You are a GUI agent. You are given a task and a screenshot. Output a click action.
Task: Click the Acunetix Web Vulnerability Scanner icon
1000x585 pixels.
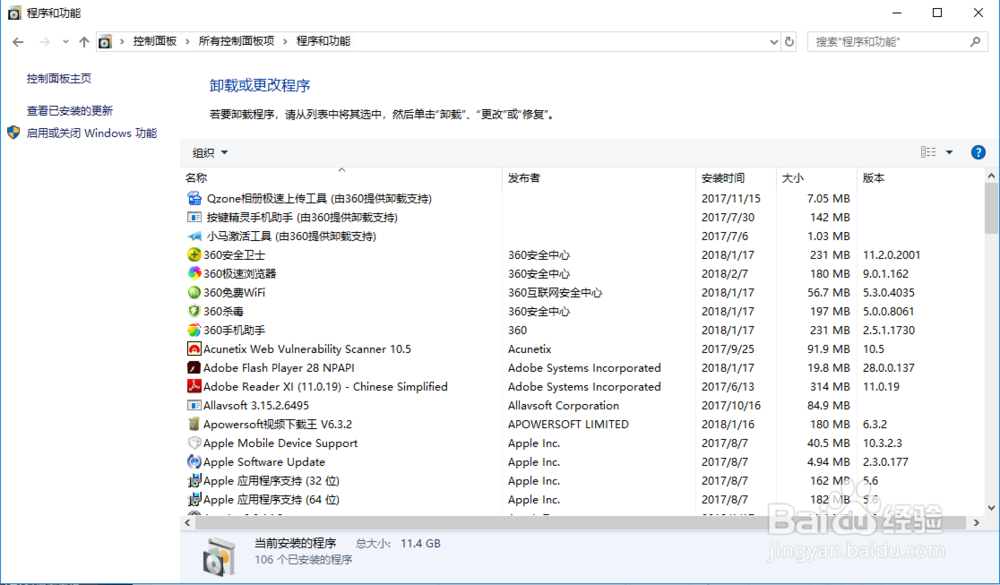pyautogui.click(x=194, y=349)
